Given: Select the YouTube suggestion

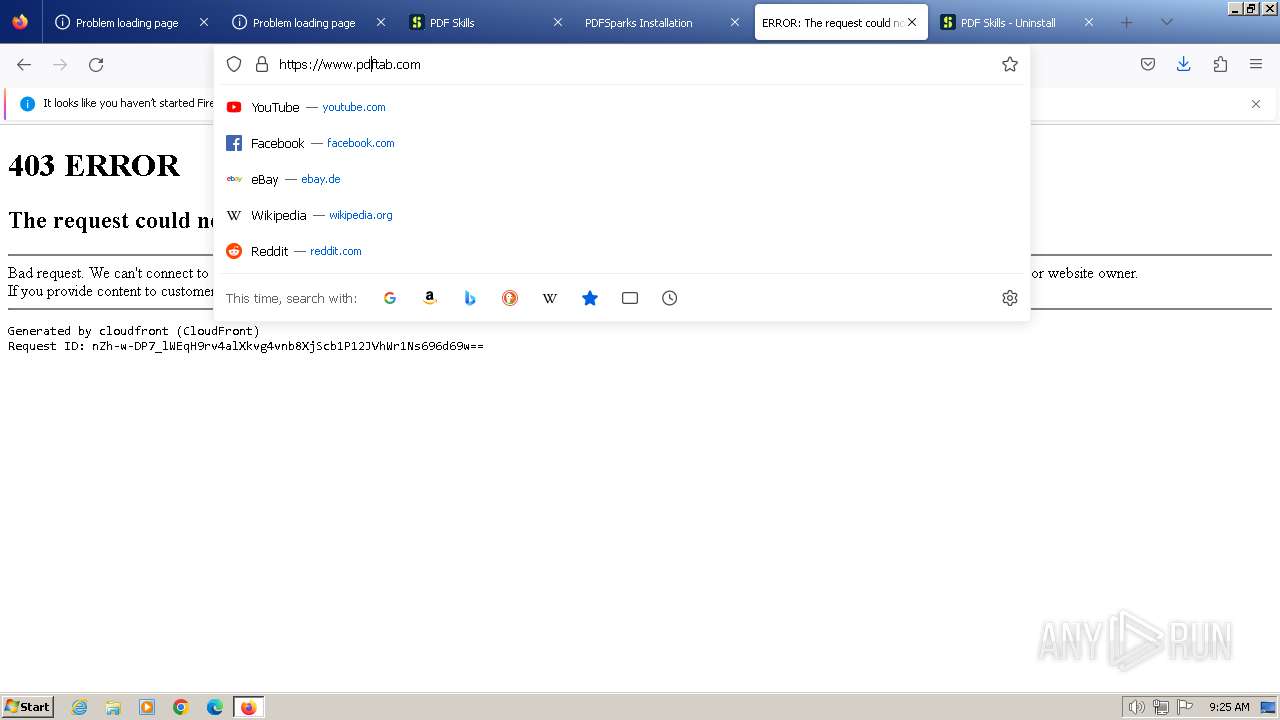Looking at the screenshot, I should pyautogui.click(x=622, y=107).
